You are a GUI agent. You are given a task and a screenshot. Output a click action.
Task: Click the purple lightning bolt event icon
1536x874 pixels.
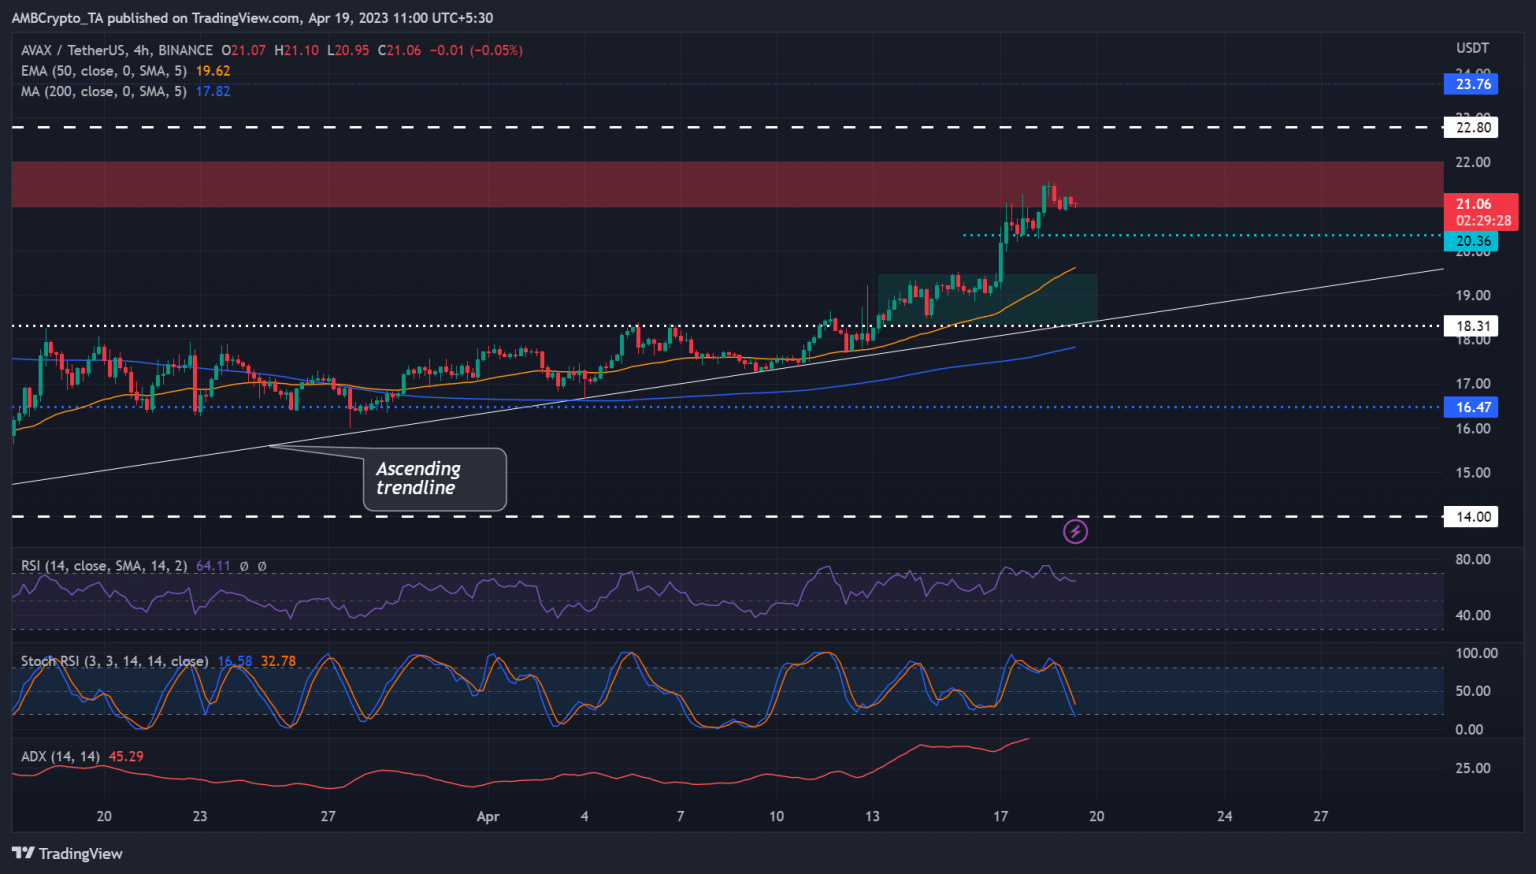pos(1075,531)
